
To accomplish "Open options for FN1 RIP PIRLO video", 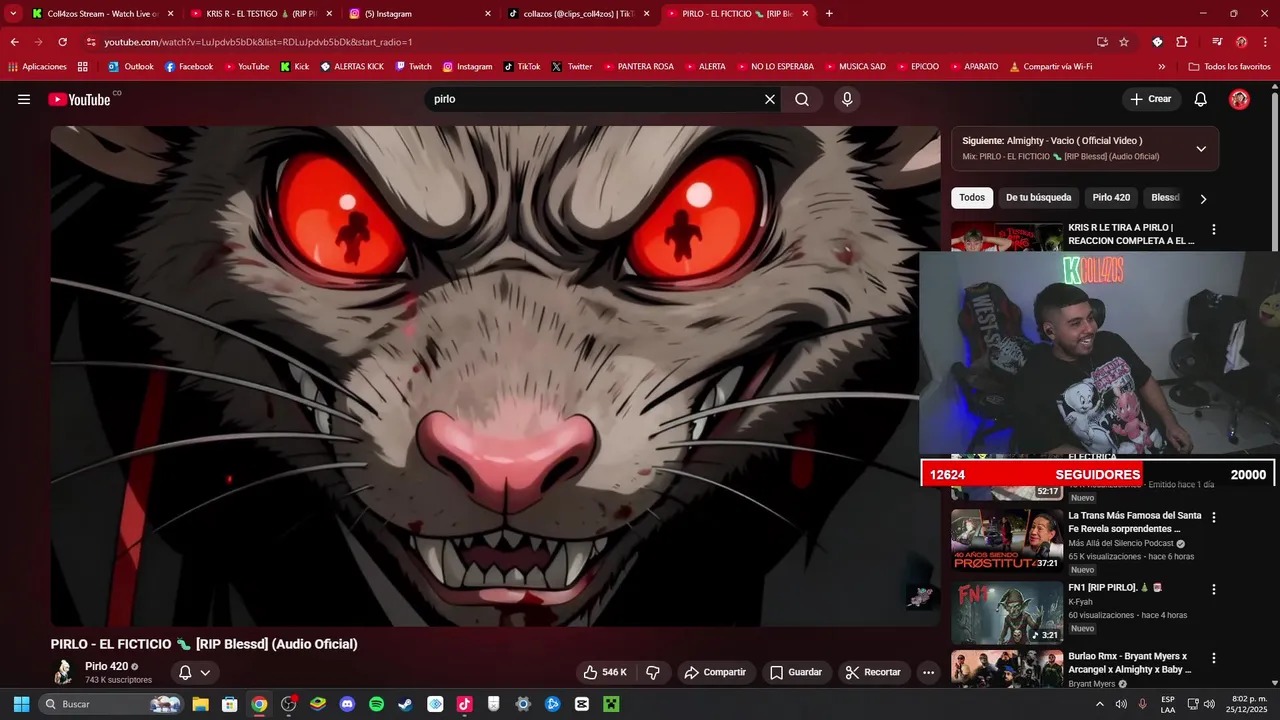I will [1214, 590].
